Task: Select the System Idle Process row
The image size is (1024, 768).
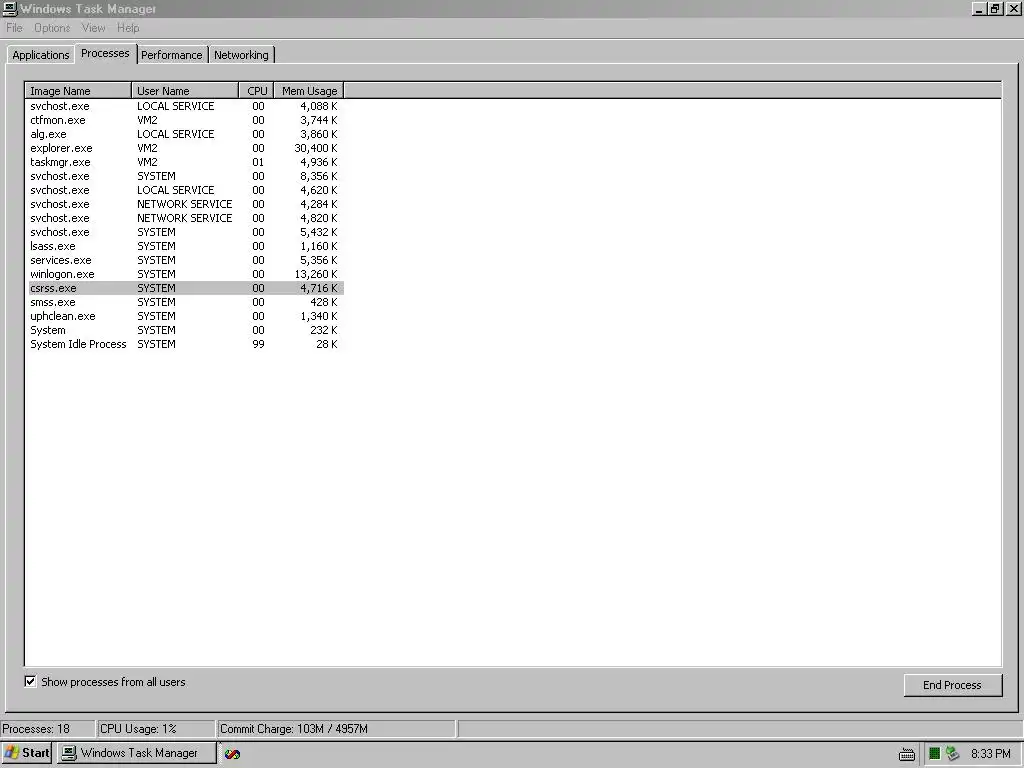Action: [x=186, y=344]
